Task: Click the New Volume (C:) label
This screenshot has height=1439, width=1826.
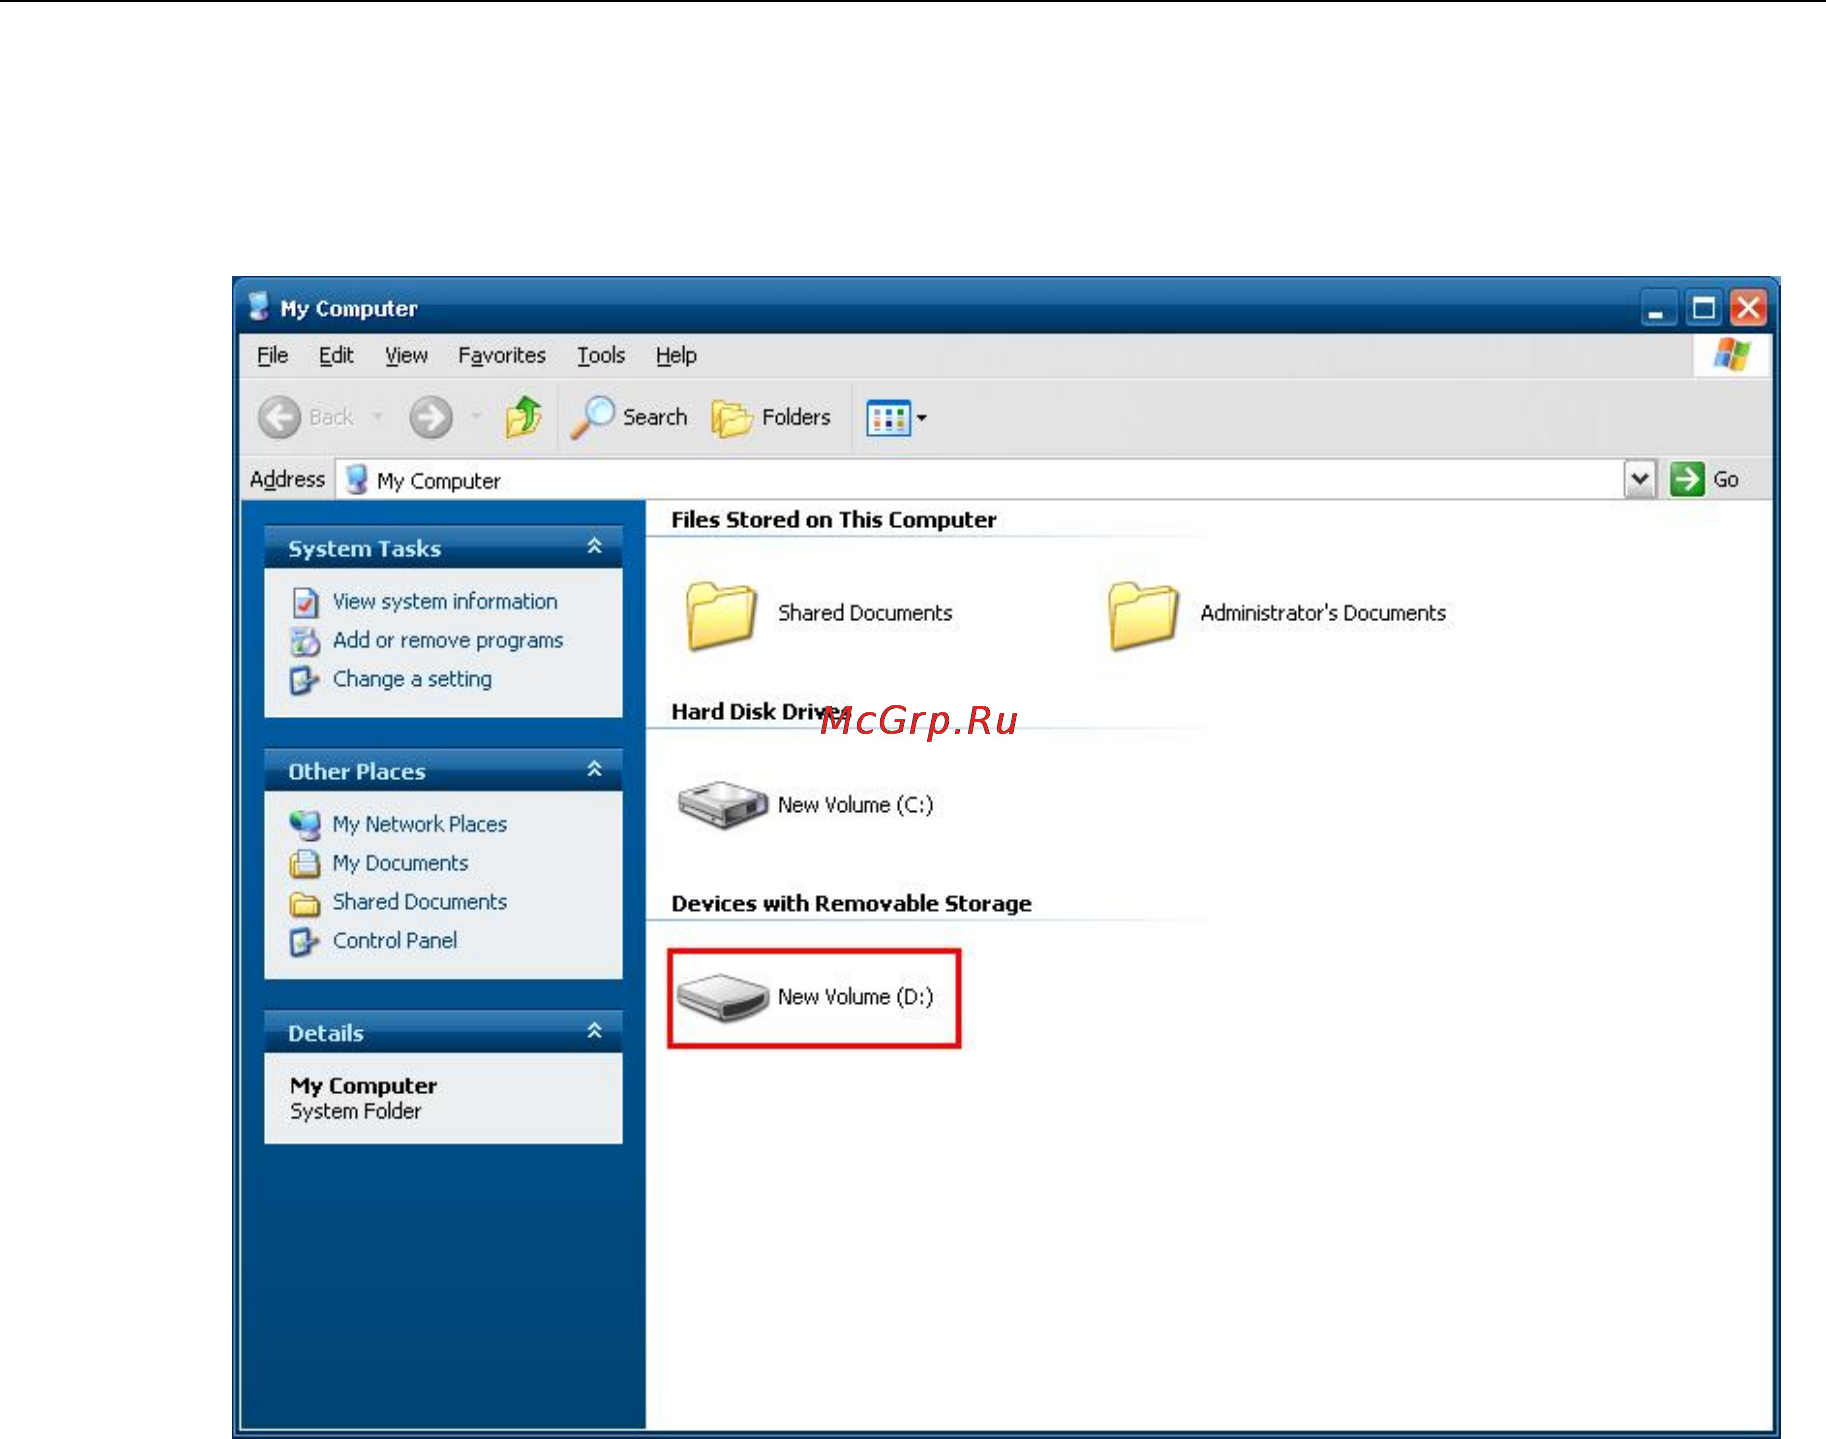Action: (856, 805)
